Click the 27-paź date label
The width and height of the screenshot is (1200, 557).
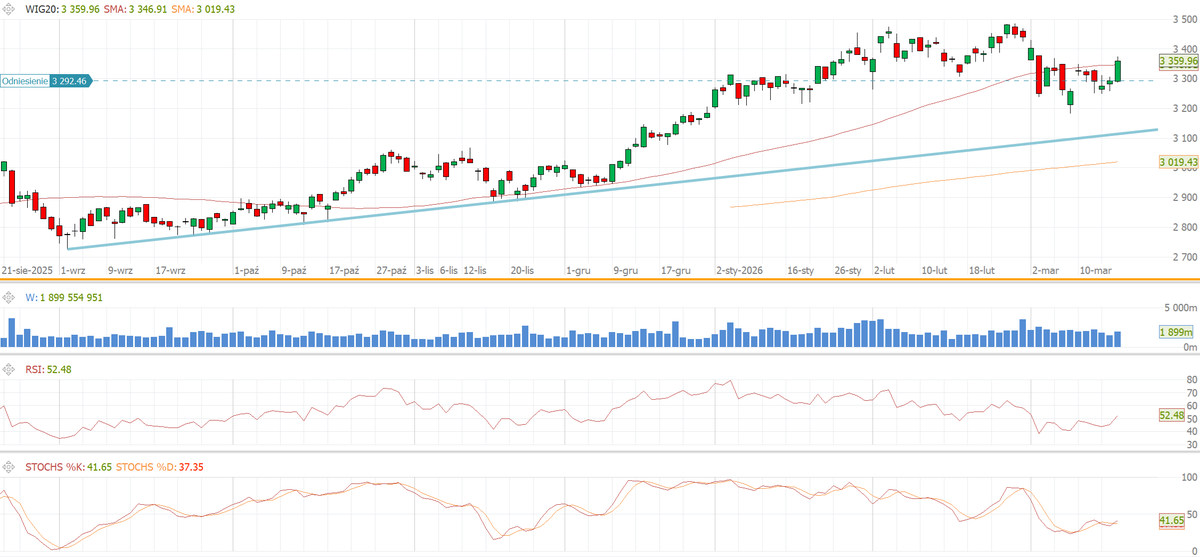391,270
